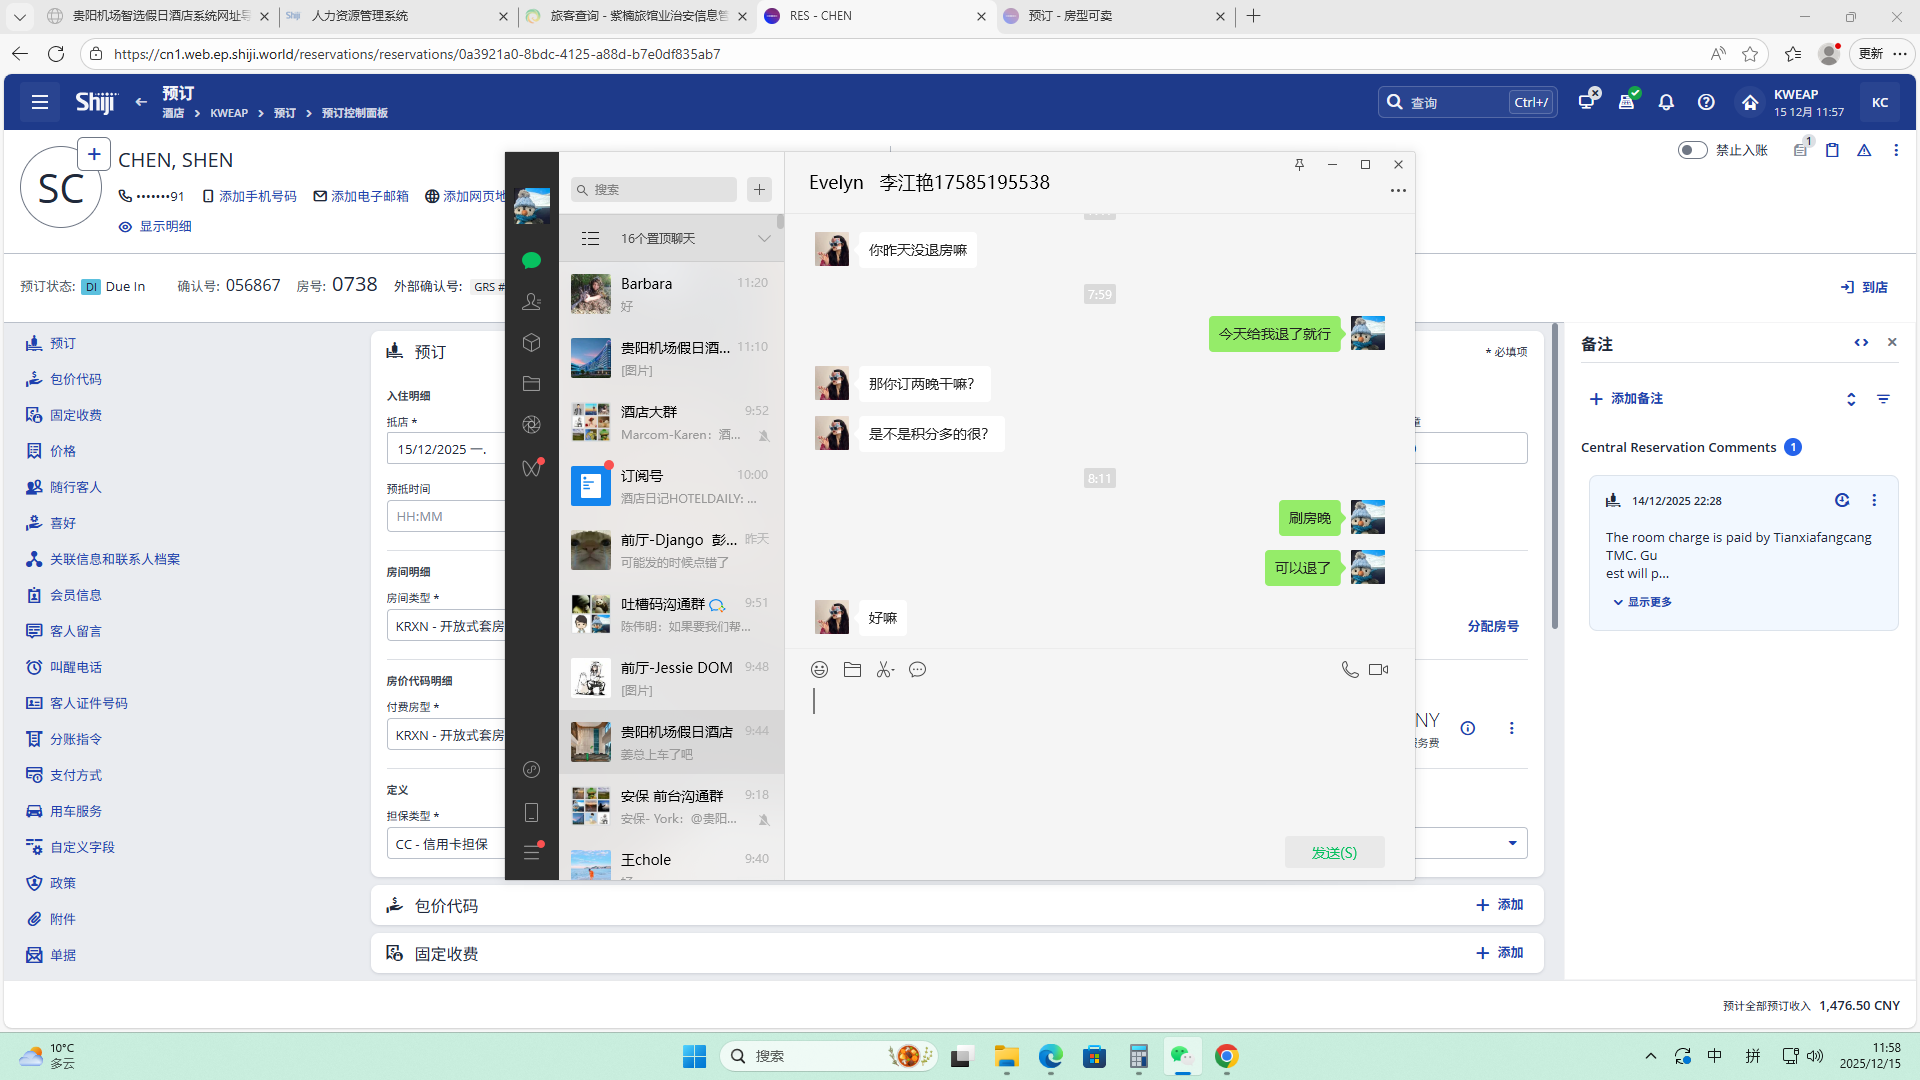The width and height of the screenshot is (1920, 1080).
Task: Pin the WeChat chat window on top
Action: pos(1299,165)
